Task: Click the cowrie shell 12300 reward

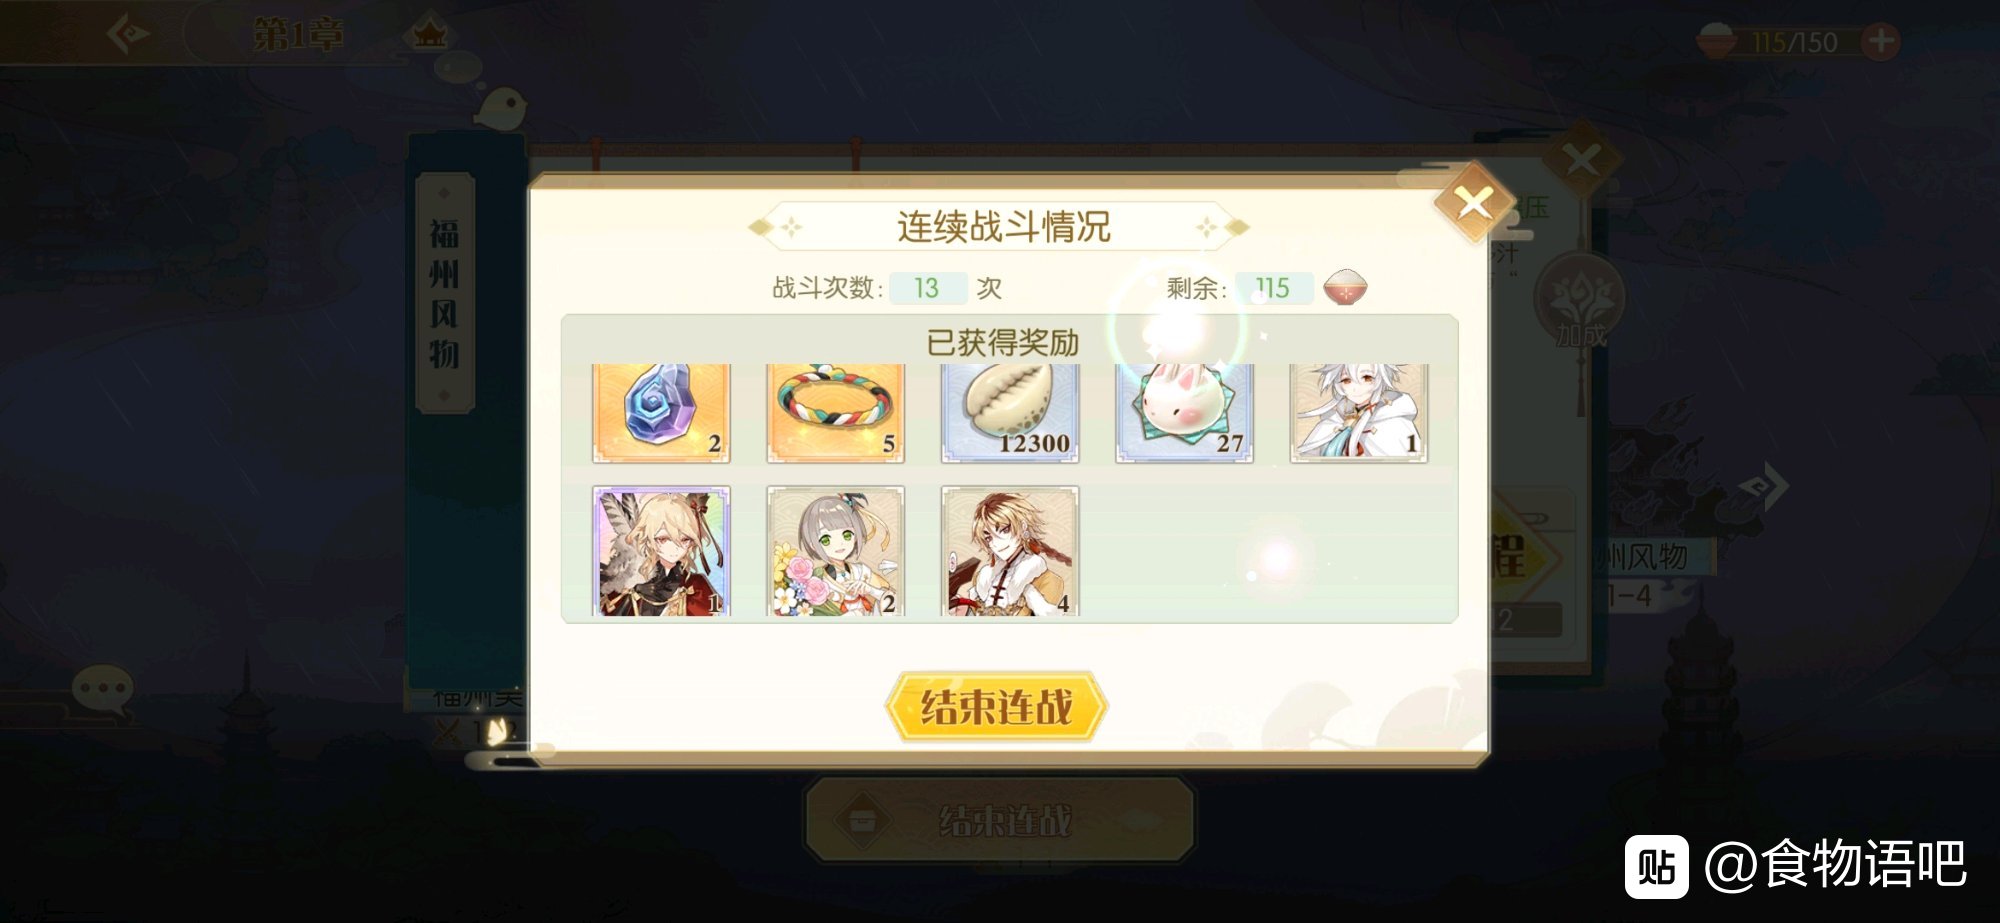Action: tap(1010, 413)
